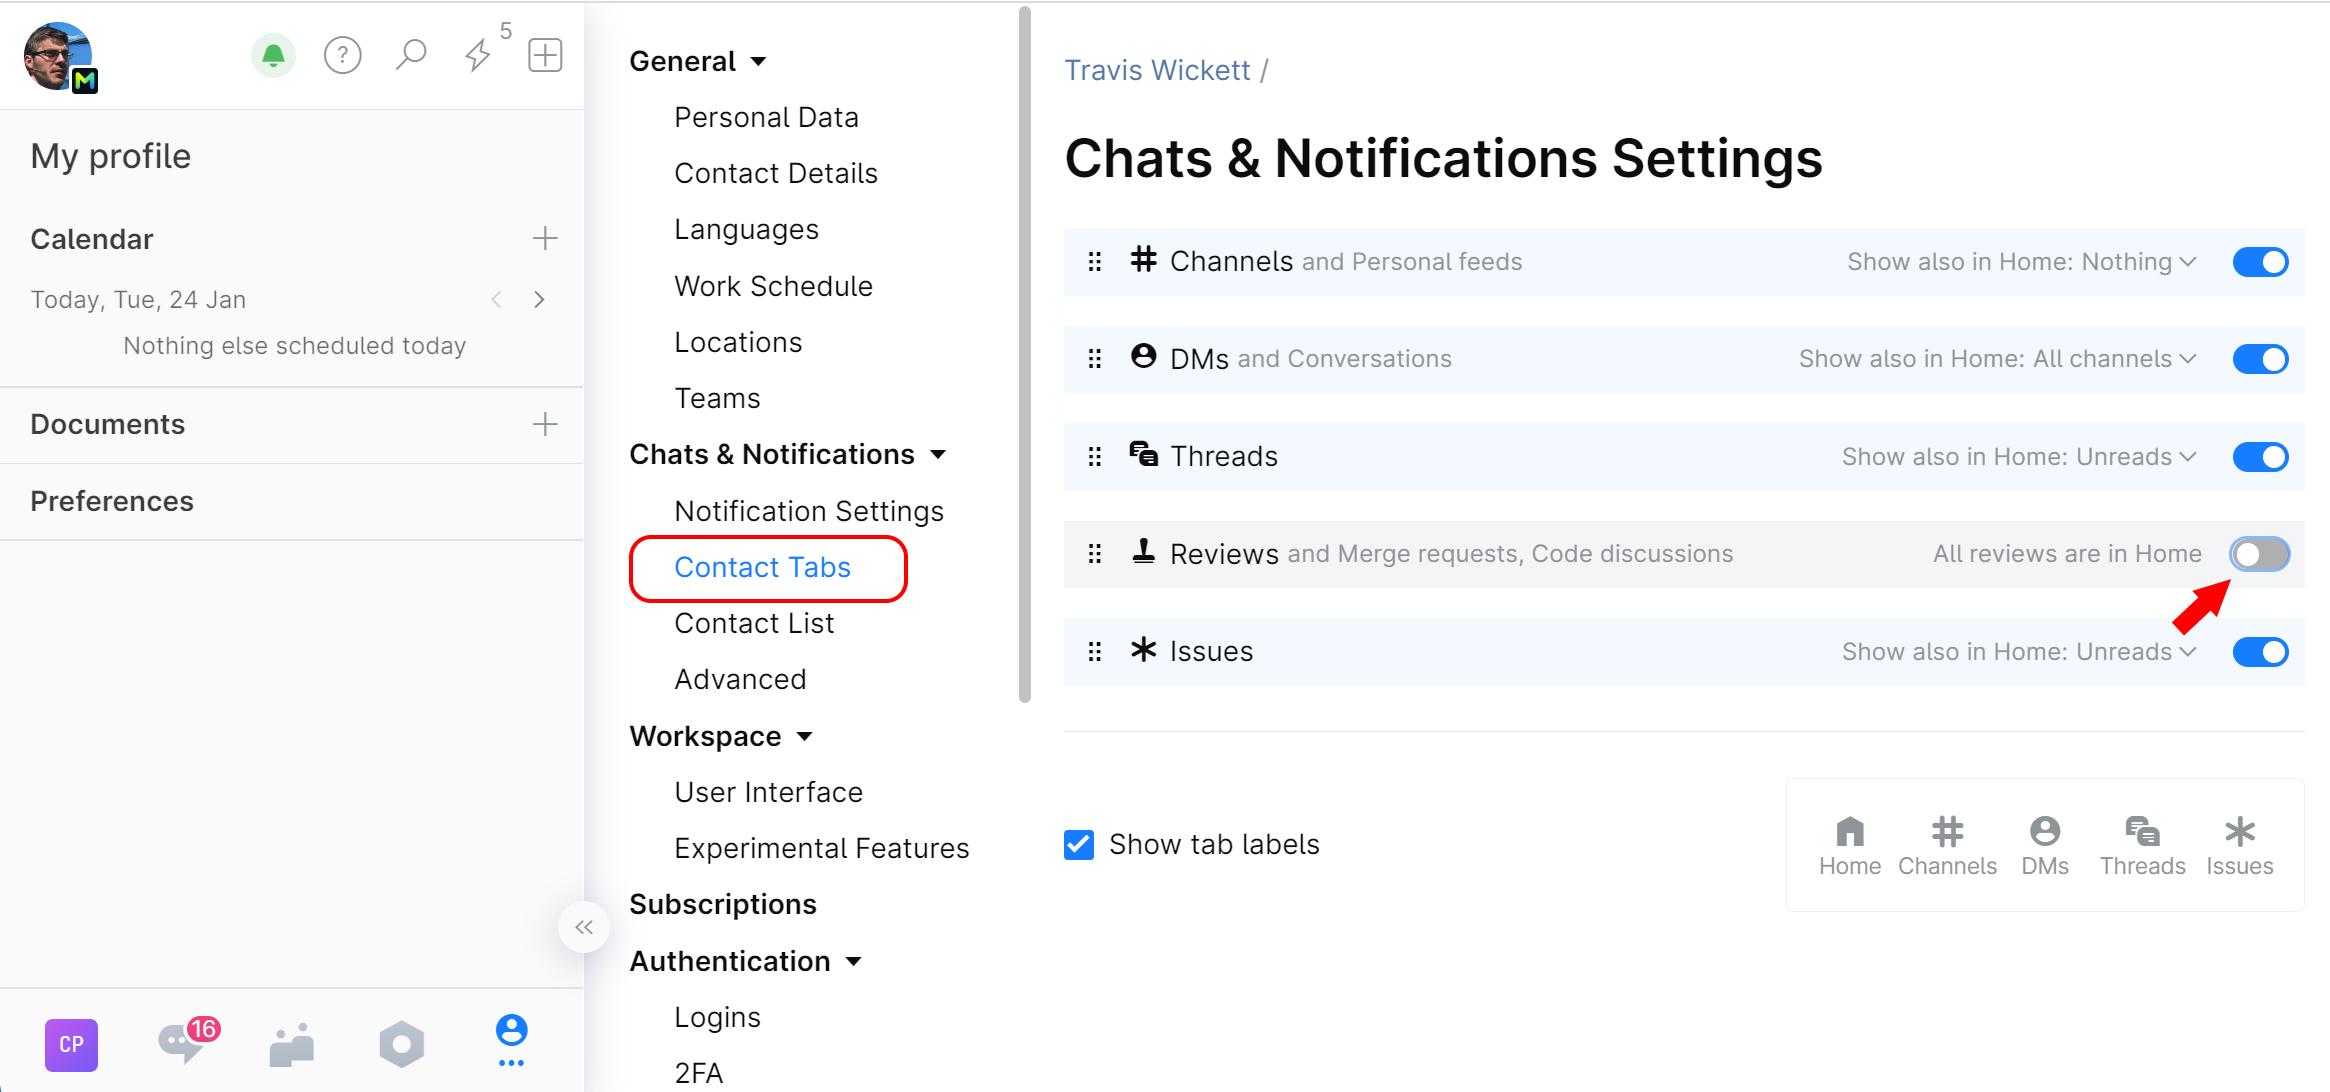Image resolution: width=2330 pixels, height=1092 pixels.
Task: Open the help question mark icon
Action: pyautogui.click(x=342, y=56)
